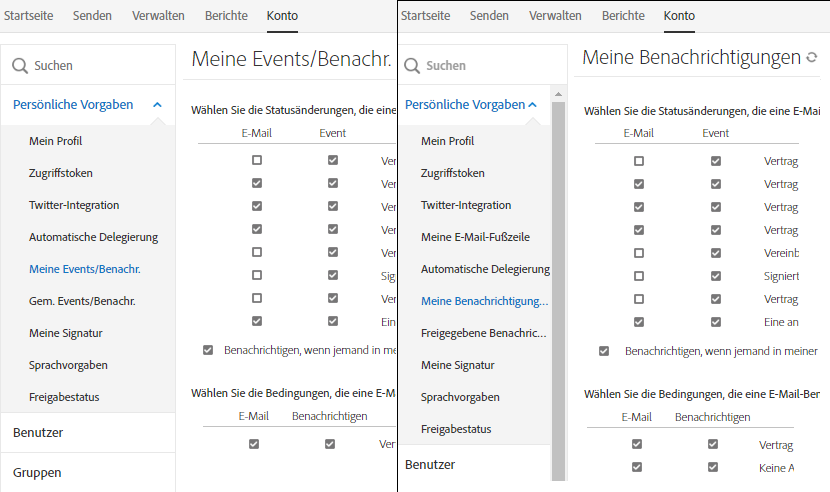Click the magnifier icon in the left sidebar search
This screenshot has height=492, width=830.
(19, 65)
